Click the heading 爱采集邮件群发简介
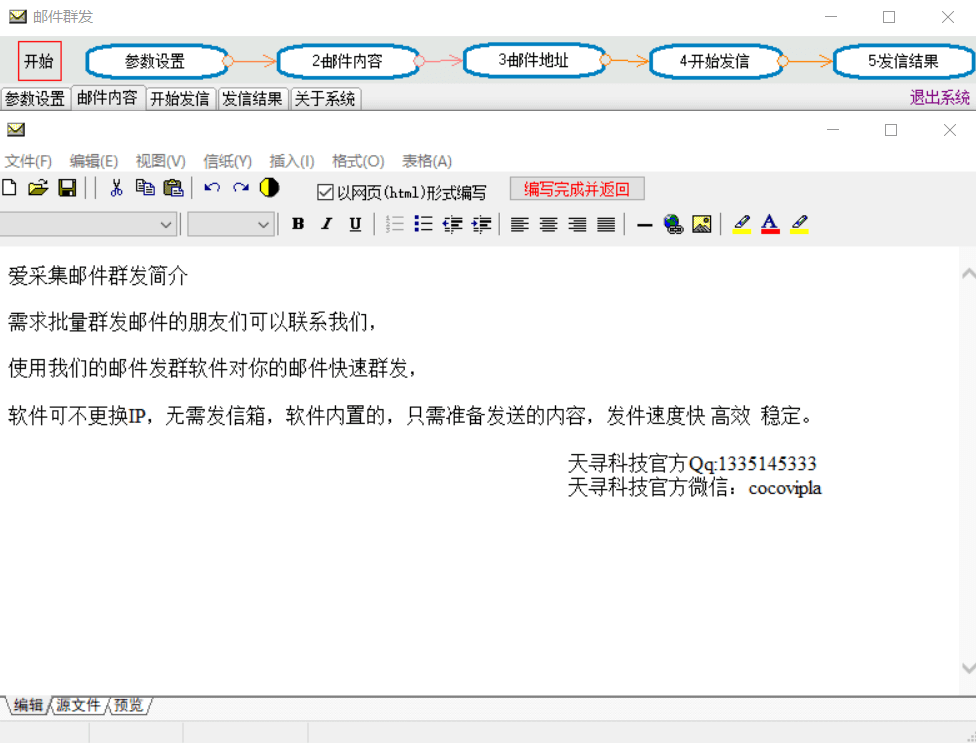 coord(98,276)
